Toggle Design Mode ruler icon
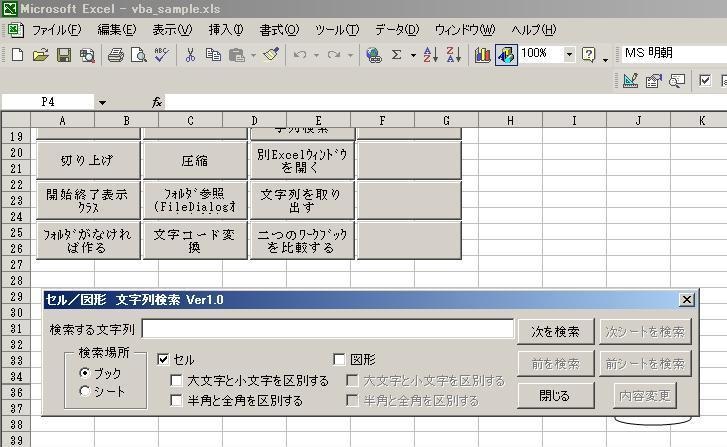 pyautogui.click(x=631, y=81)
